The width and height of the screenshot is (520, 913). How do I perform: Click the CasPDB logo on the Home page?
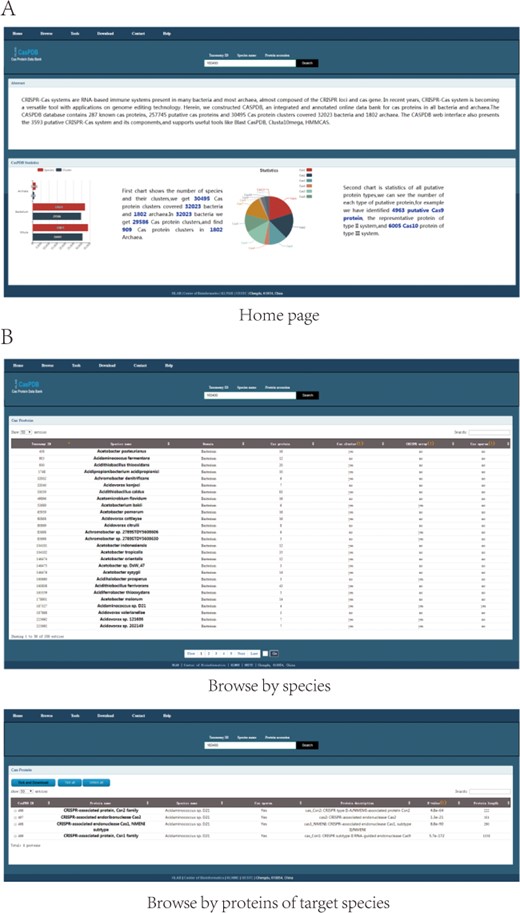[x=26, y=54]
